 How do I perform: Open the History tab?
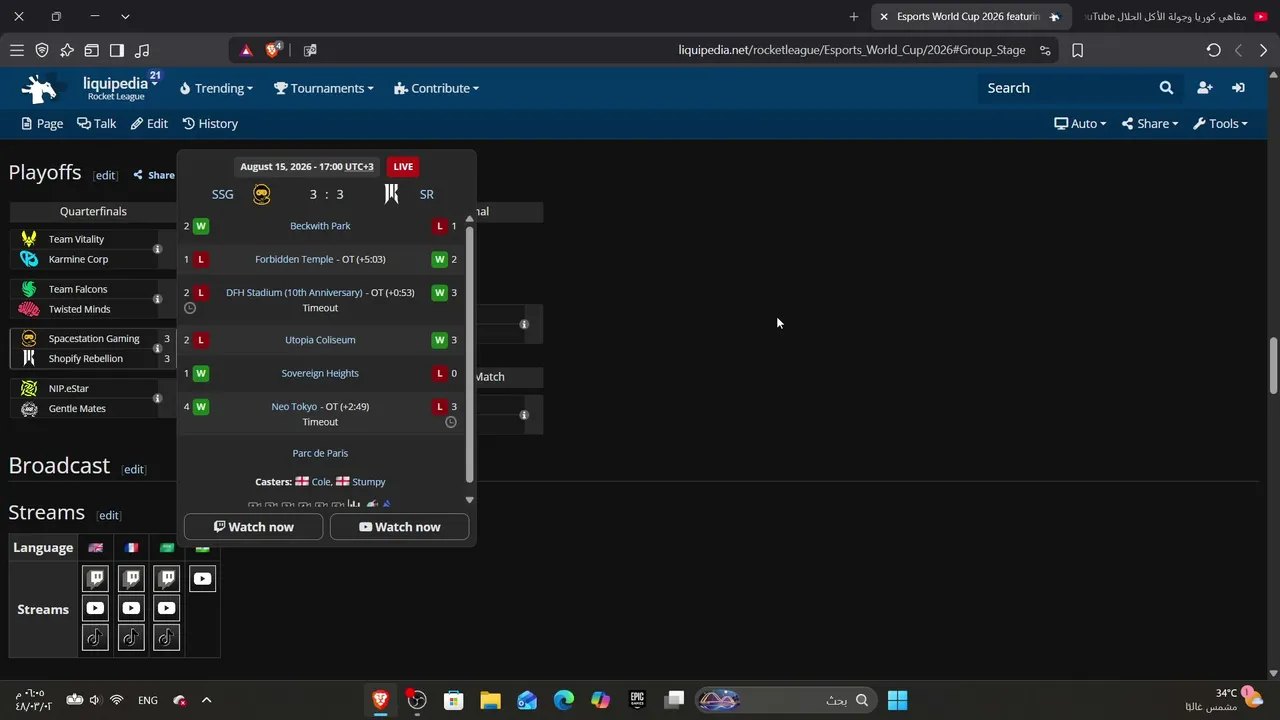[210, 124]
